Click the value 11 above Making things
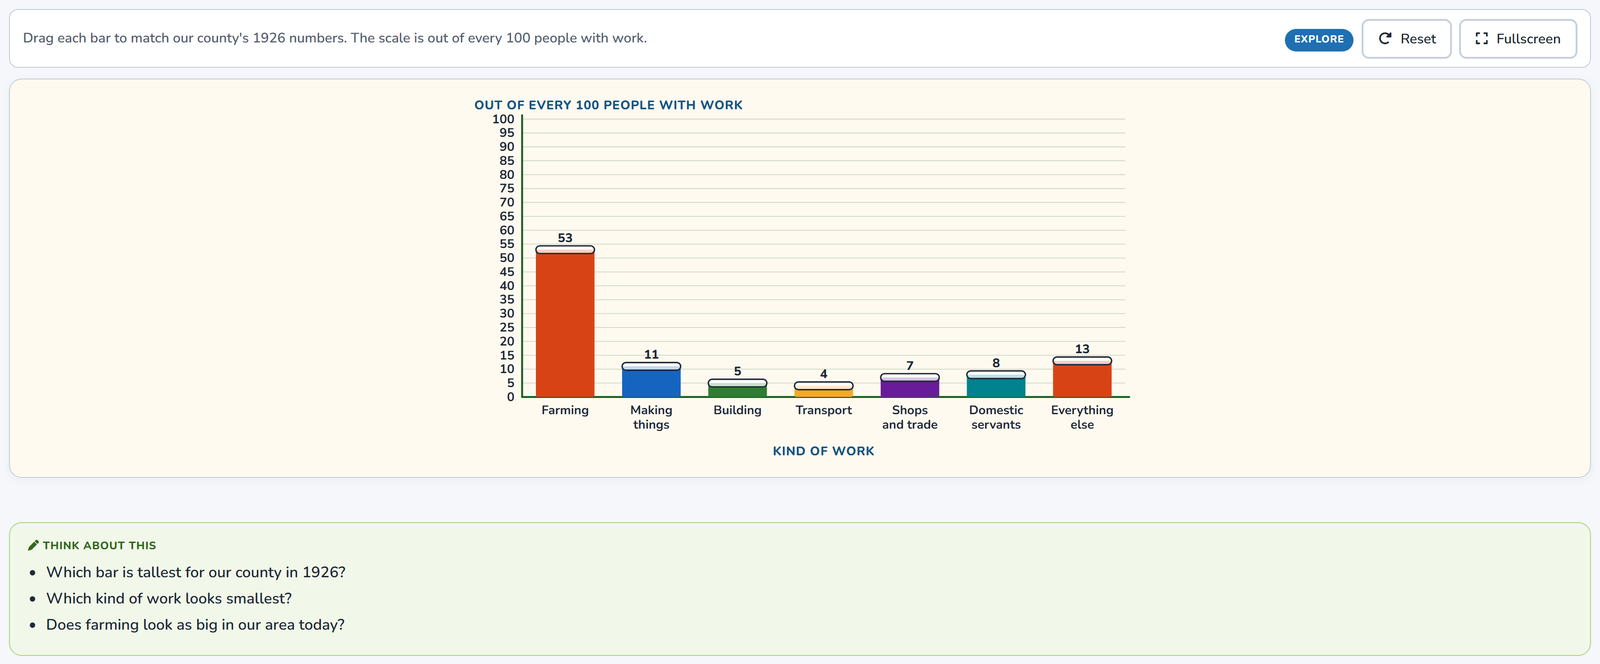The image size is (1600, 664). 651,354
